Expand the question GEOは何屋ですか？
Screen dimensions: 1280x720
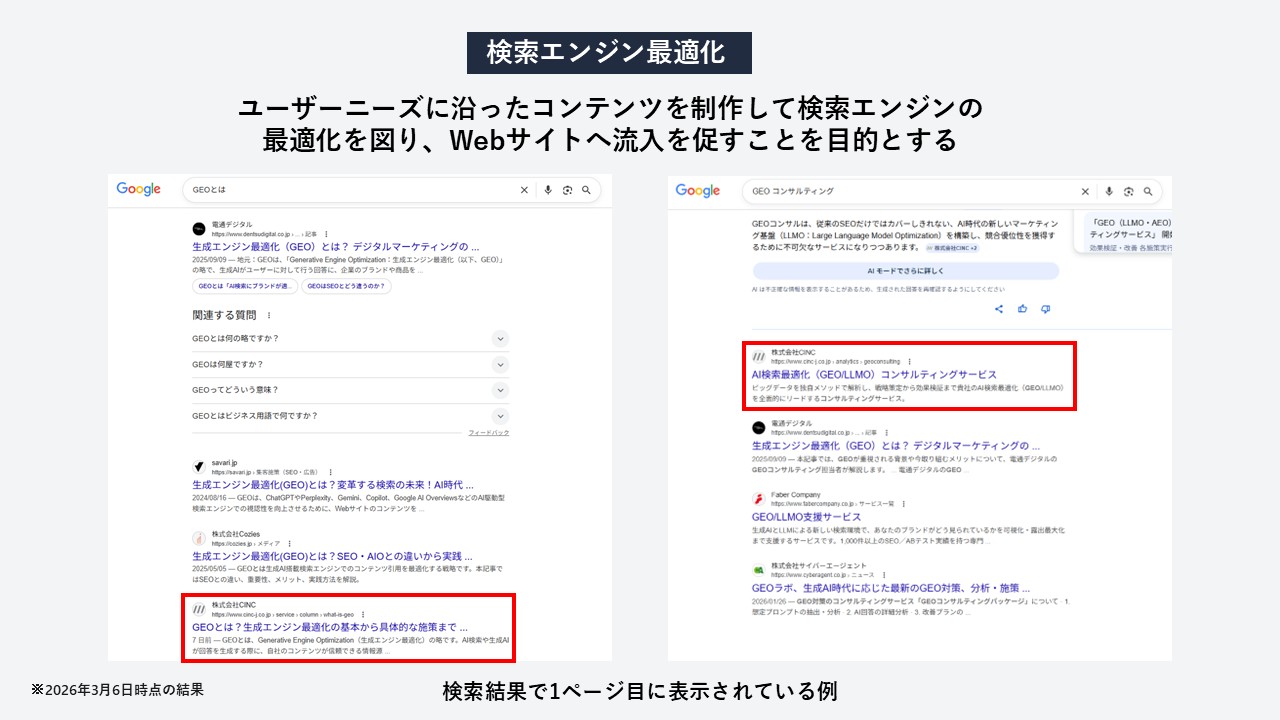[x=500, y=364]
